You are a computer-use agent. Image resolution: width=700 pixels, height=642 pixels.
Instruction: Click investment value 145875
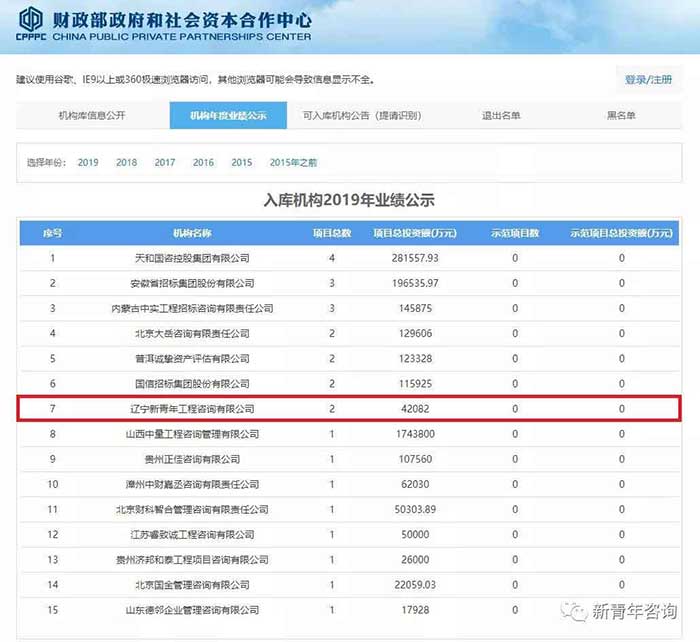click(415, 308)
